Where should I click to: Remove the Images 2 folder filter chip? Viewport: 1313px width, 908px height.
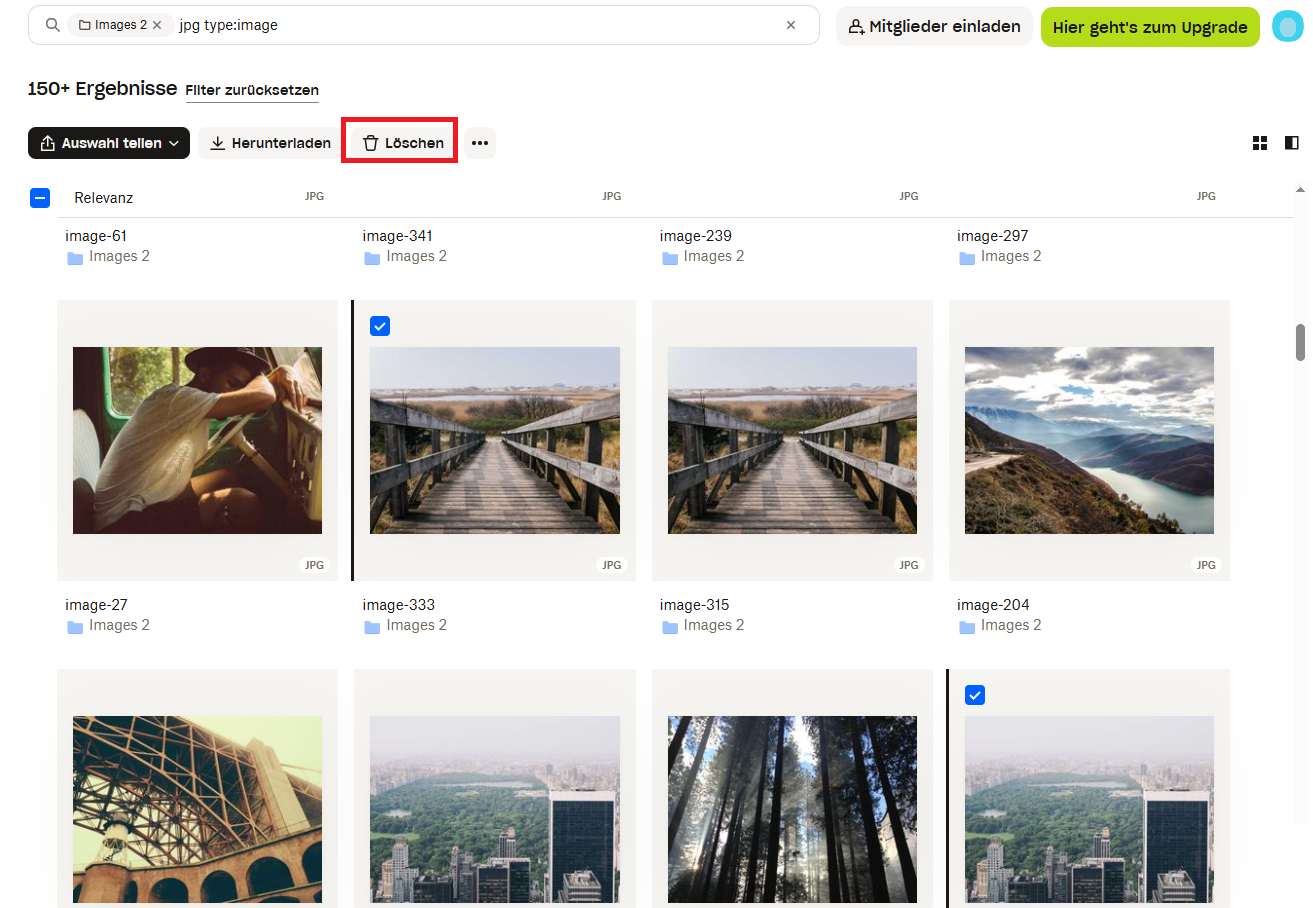pos(157,25)
